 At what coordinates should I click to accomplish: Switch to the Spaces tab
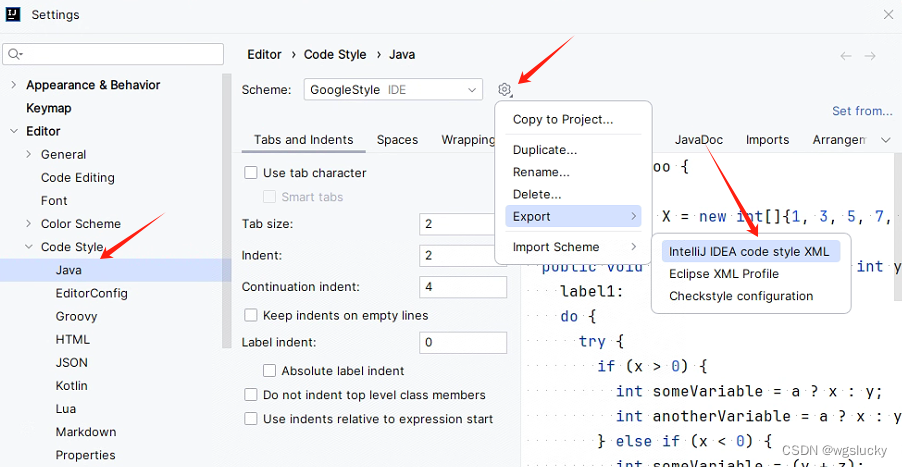coord(397,140)
